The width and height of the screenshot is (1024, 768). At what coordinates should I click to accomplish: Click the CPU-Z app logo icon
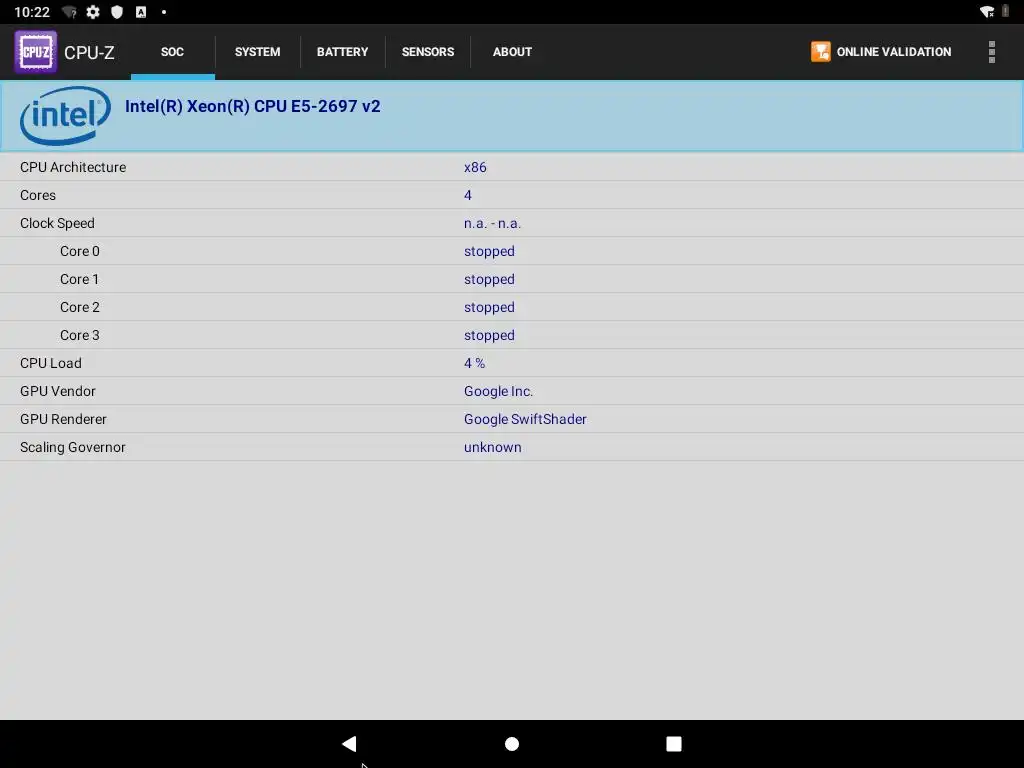point(35,52)
